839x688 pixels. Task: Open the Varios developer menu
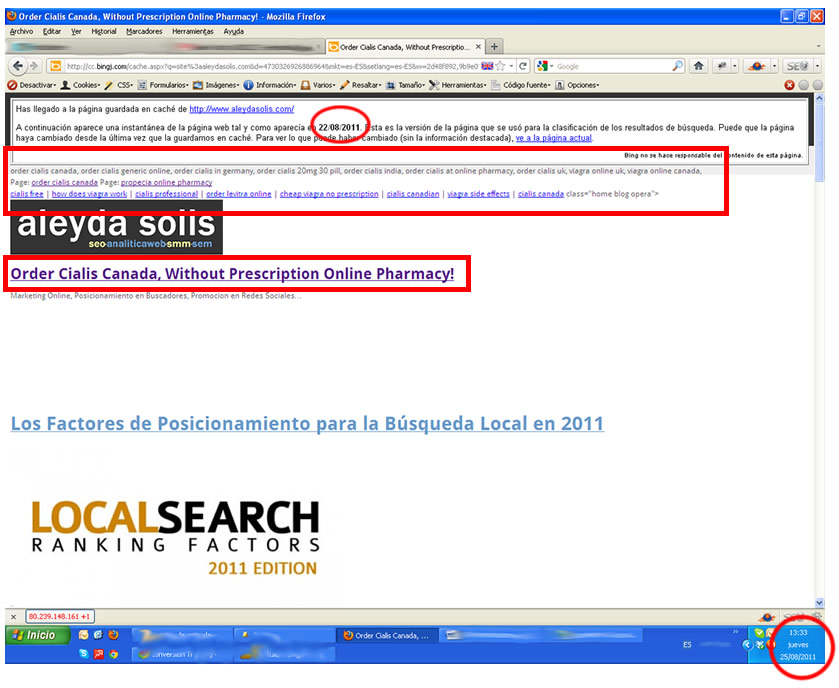tap(318, 85)
